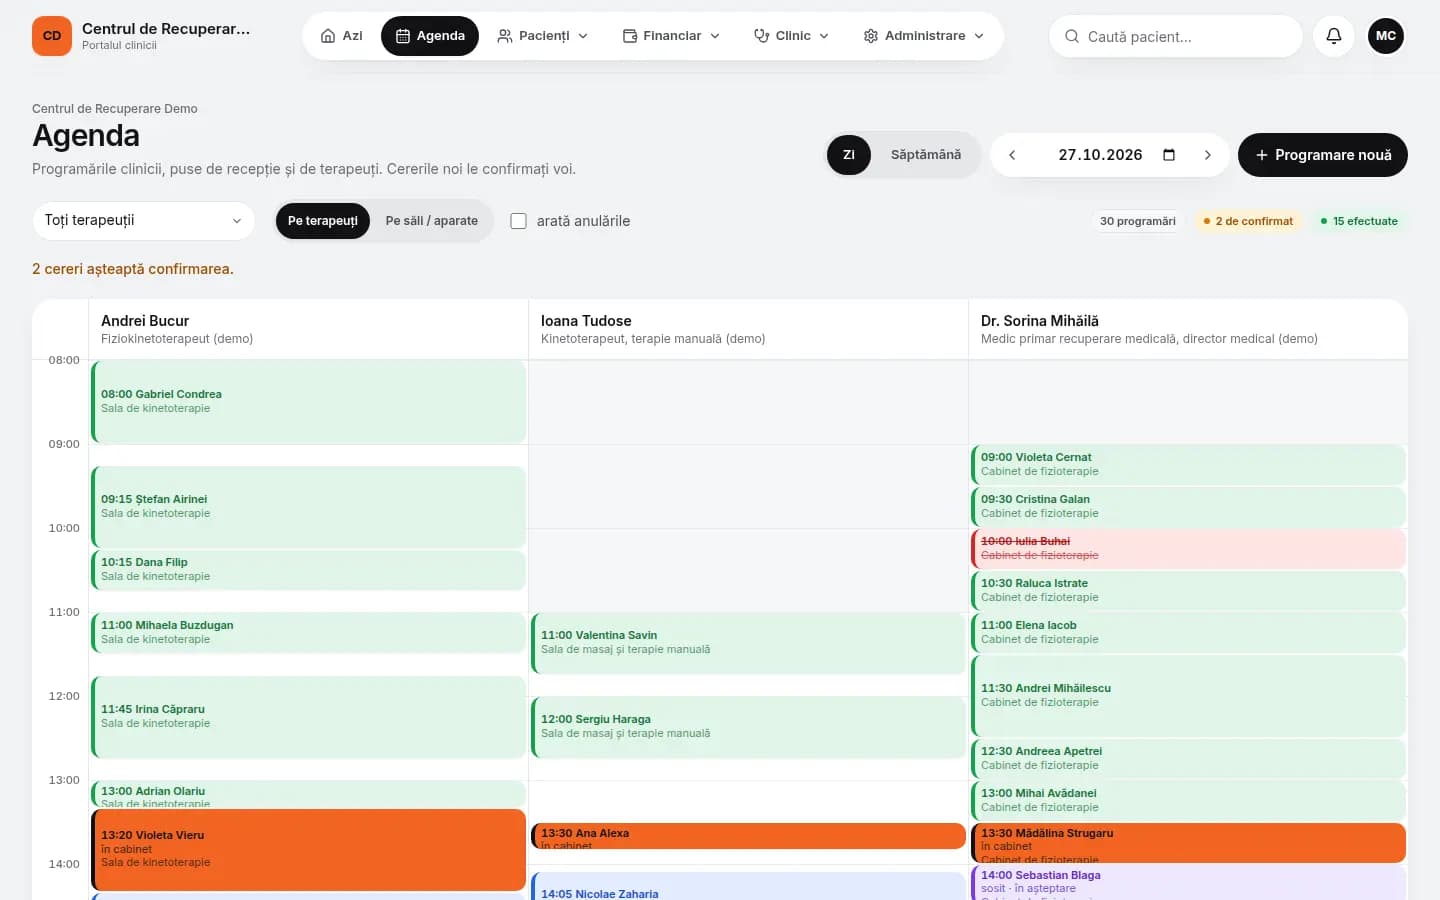Go to next day arrow
Screen dimensions: 1440x900
(1208, 155)
